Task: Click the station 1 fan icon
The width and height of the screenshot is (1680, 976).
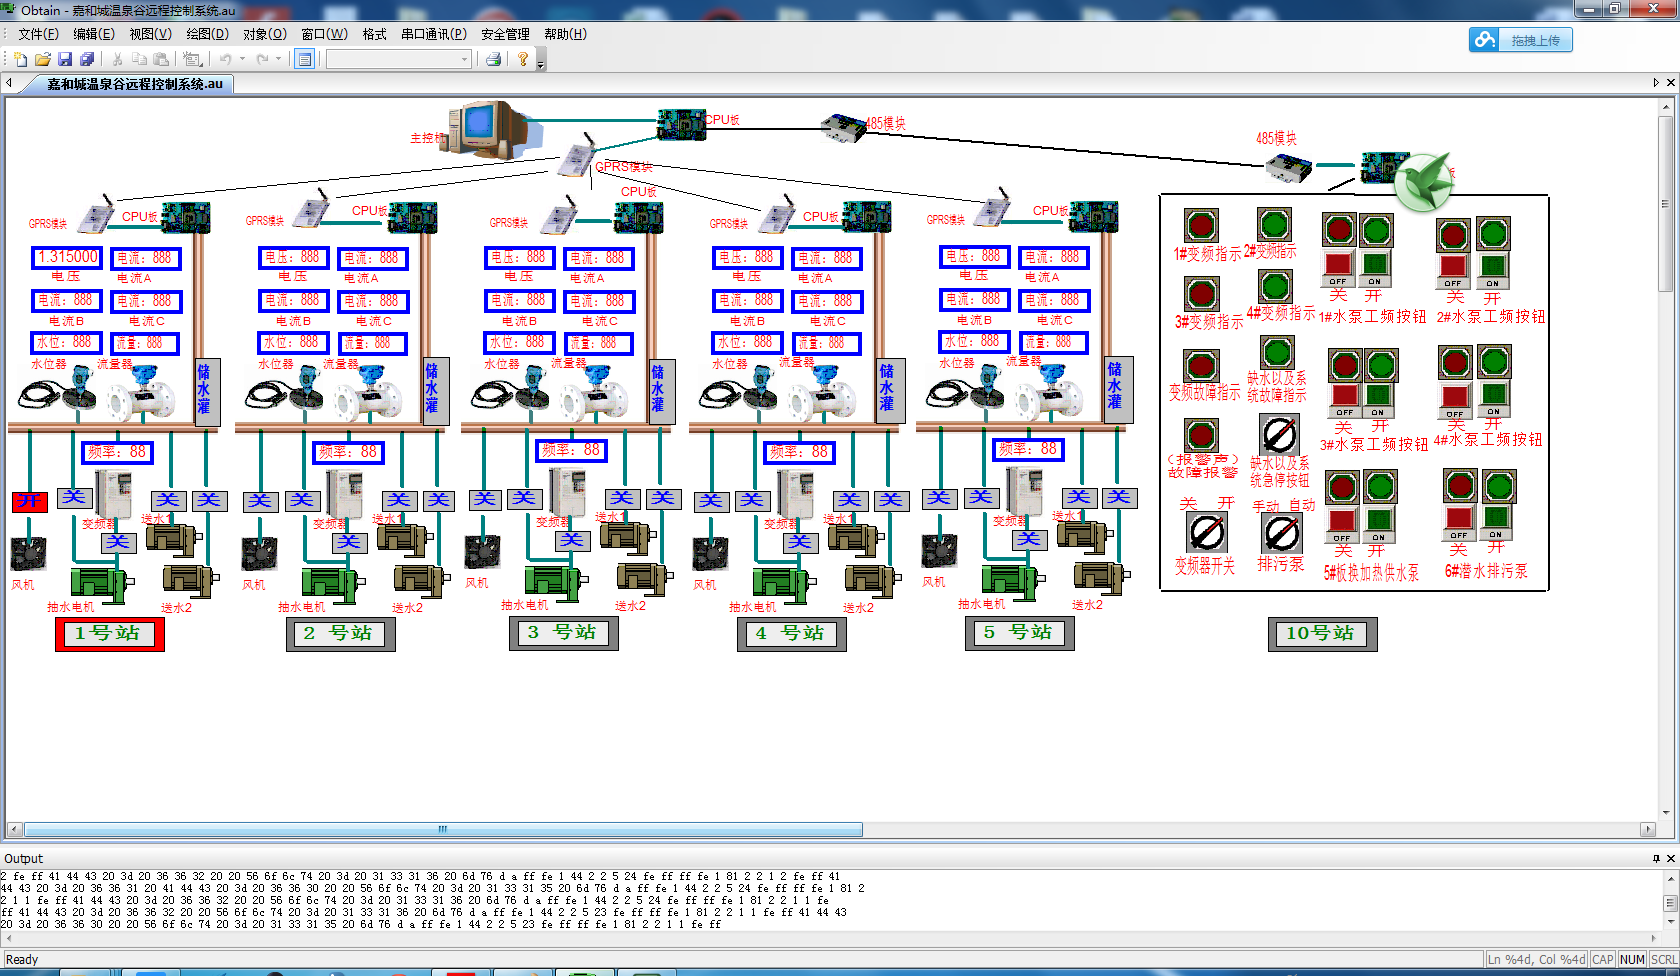Action: pyautogui.click(x=28, y=554)
